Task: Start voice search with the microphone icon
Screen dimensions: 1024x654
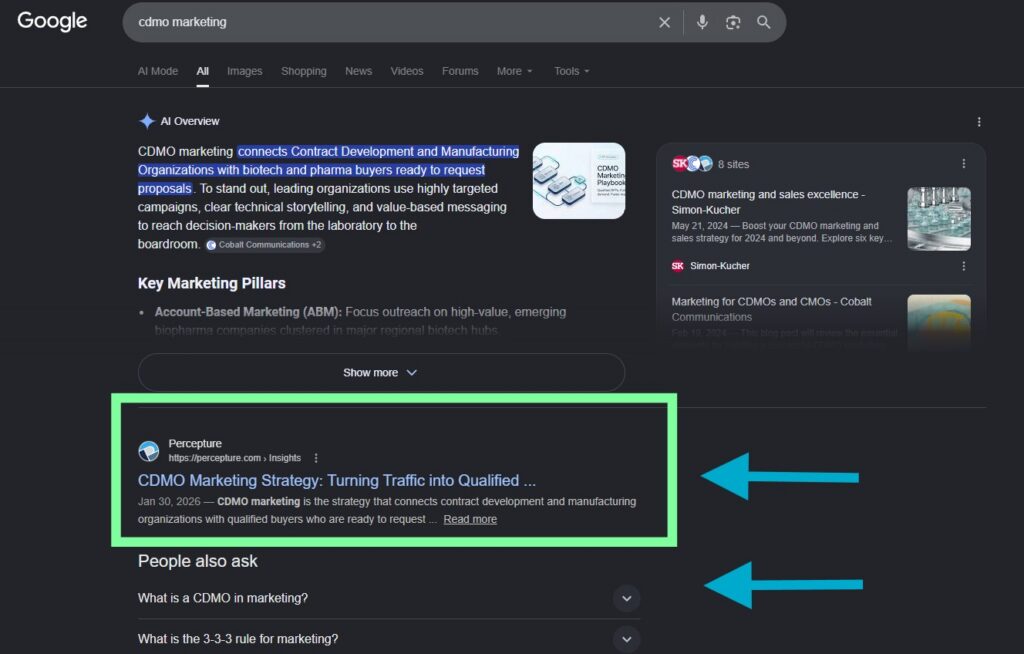Action: [x=702, y=22]
